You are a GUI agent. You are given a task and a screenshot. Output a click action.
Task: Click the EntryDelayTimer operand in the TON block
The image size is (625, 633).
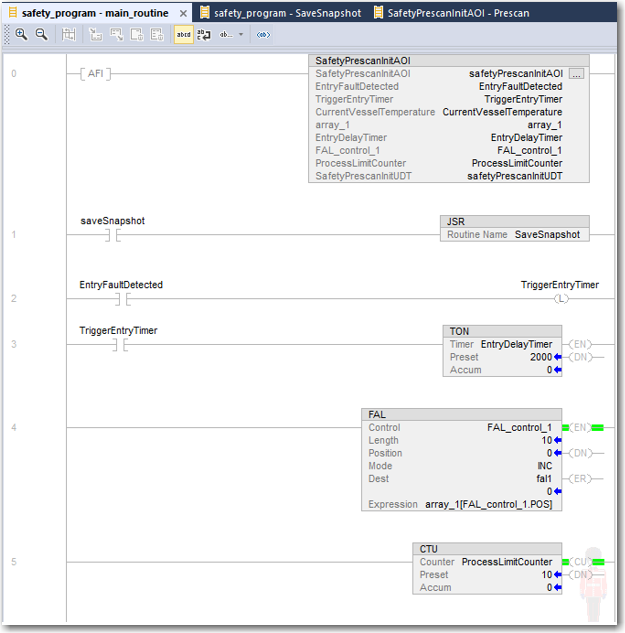[516, 344]
